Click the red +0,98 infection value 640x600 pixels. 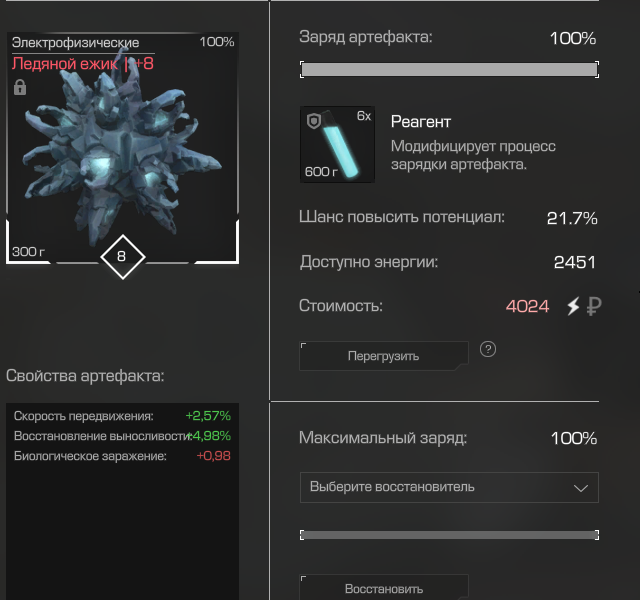[213, 456]
